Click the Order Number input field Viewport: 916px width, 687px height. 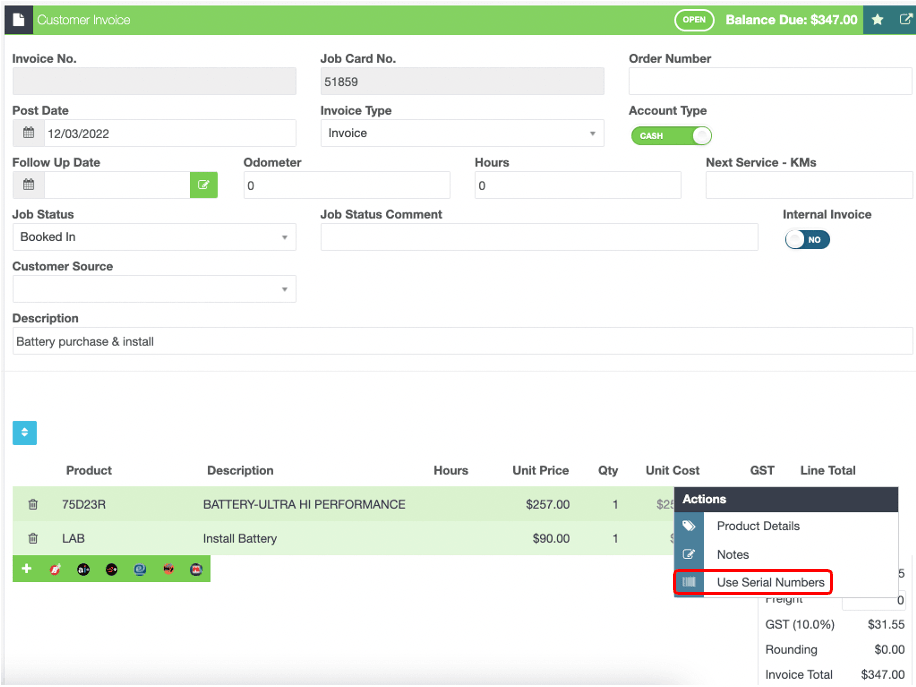(x=770, y=81)
